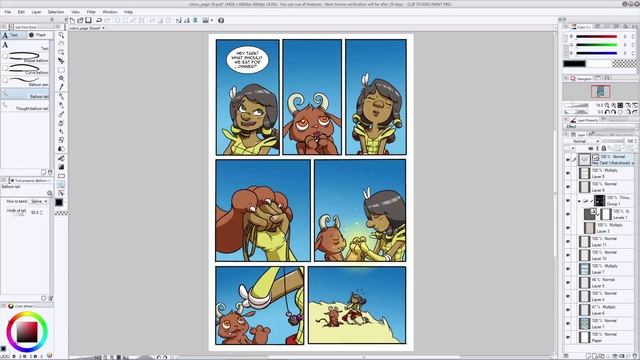Image resolution: width=640 pixels, height=360 pixels.
Task: Select the Balloon pen sub tool
Action: (25, 81)
